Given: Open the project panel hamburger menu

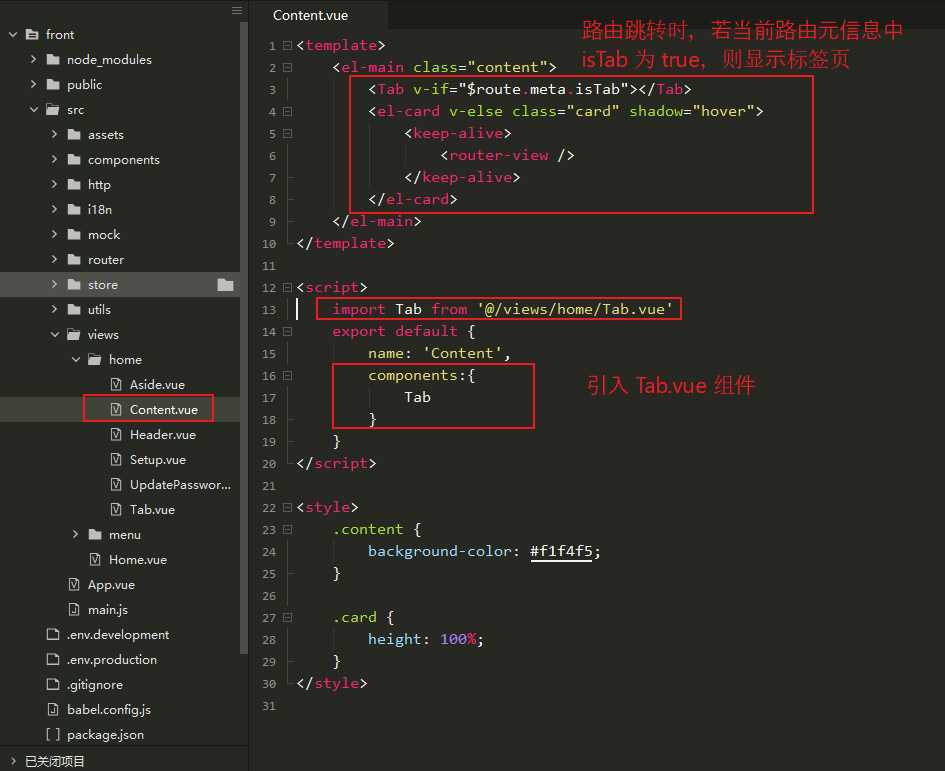Looking at the screenshot, I should coord(237,10).
